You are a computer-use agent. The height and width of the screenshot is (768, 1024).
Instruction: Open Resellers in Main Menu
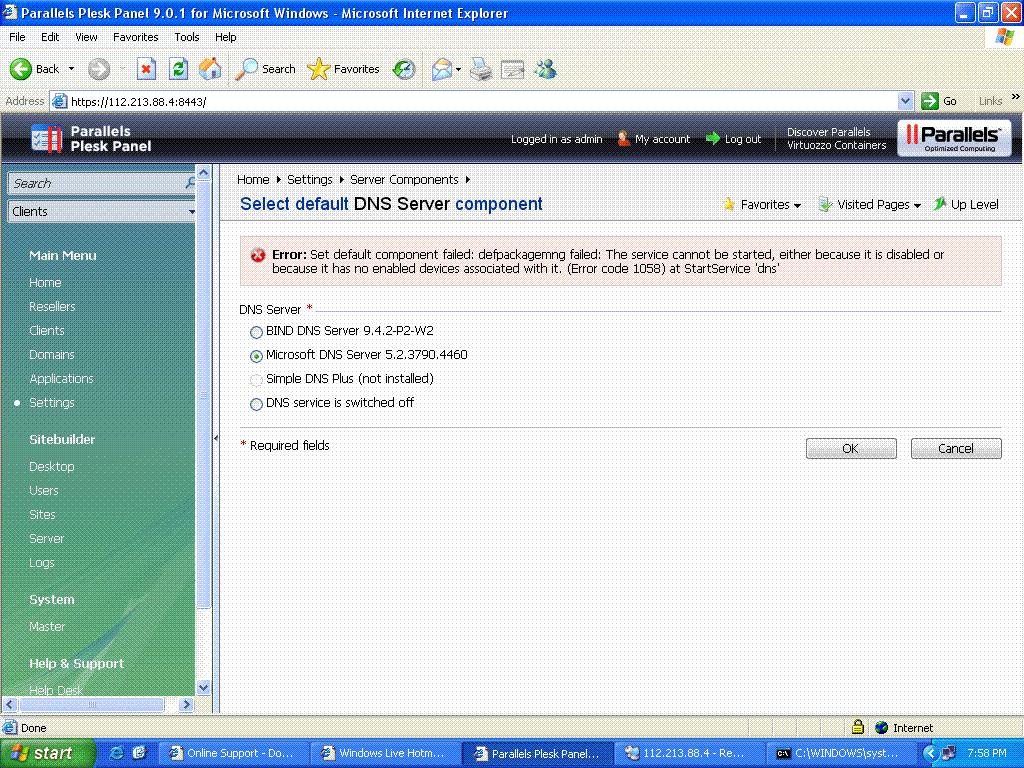[52, 306]
